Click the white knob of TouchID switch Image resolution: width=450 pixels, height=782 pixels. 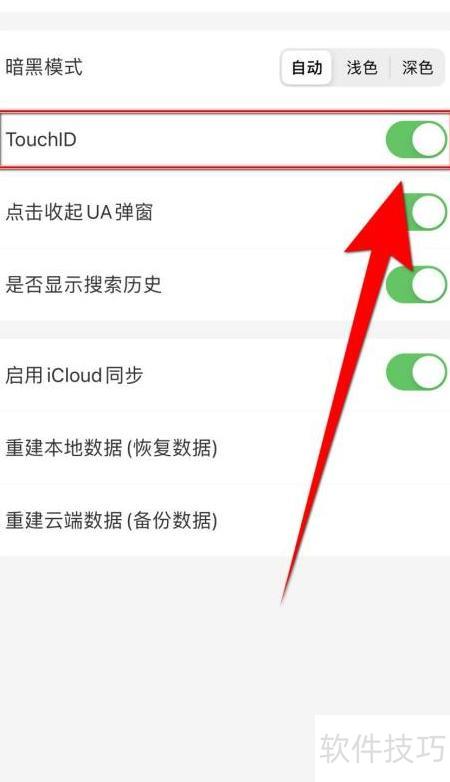(429, 140)
